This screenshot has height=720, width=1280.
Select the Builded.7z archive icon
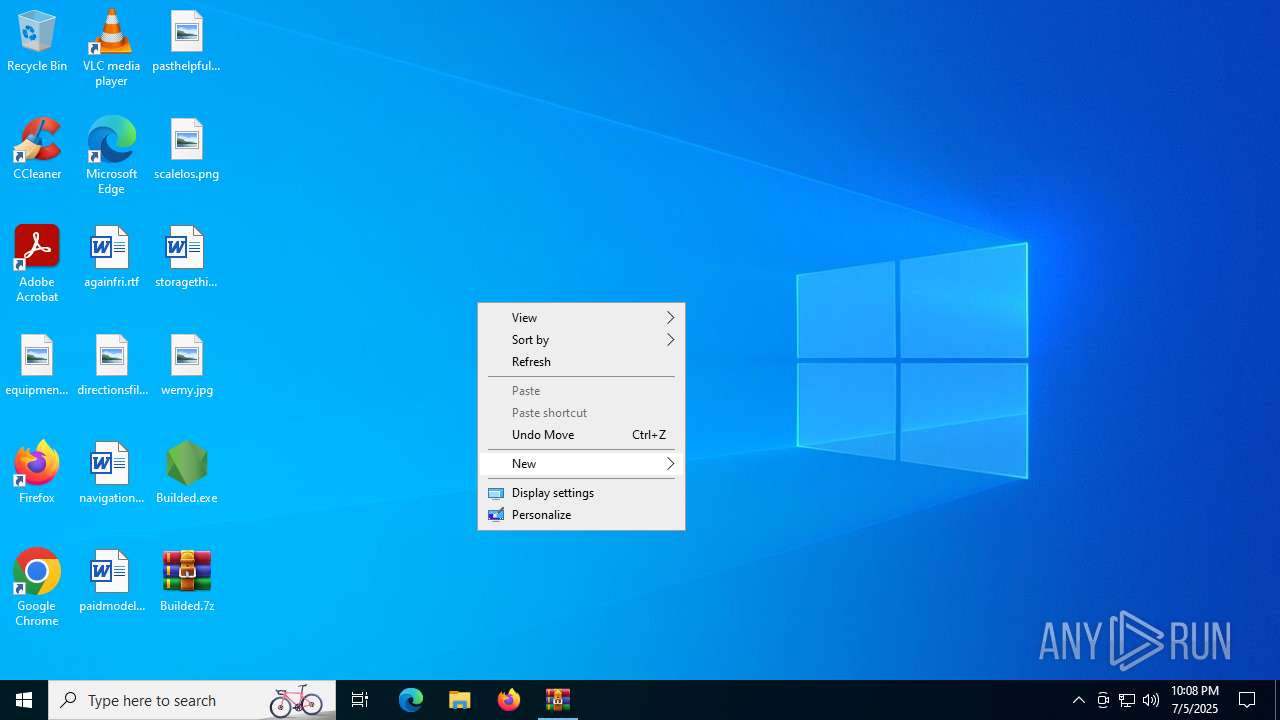[x=186, y=582]
